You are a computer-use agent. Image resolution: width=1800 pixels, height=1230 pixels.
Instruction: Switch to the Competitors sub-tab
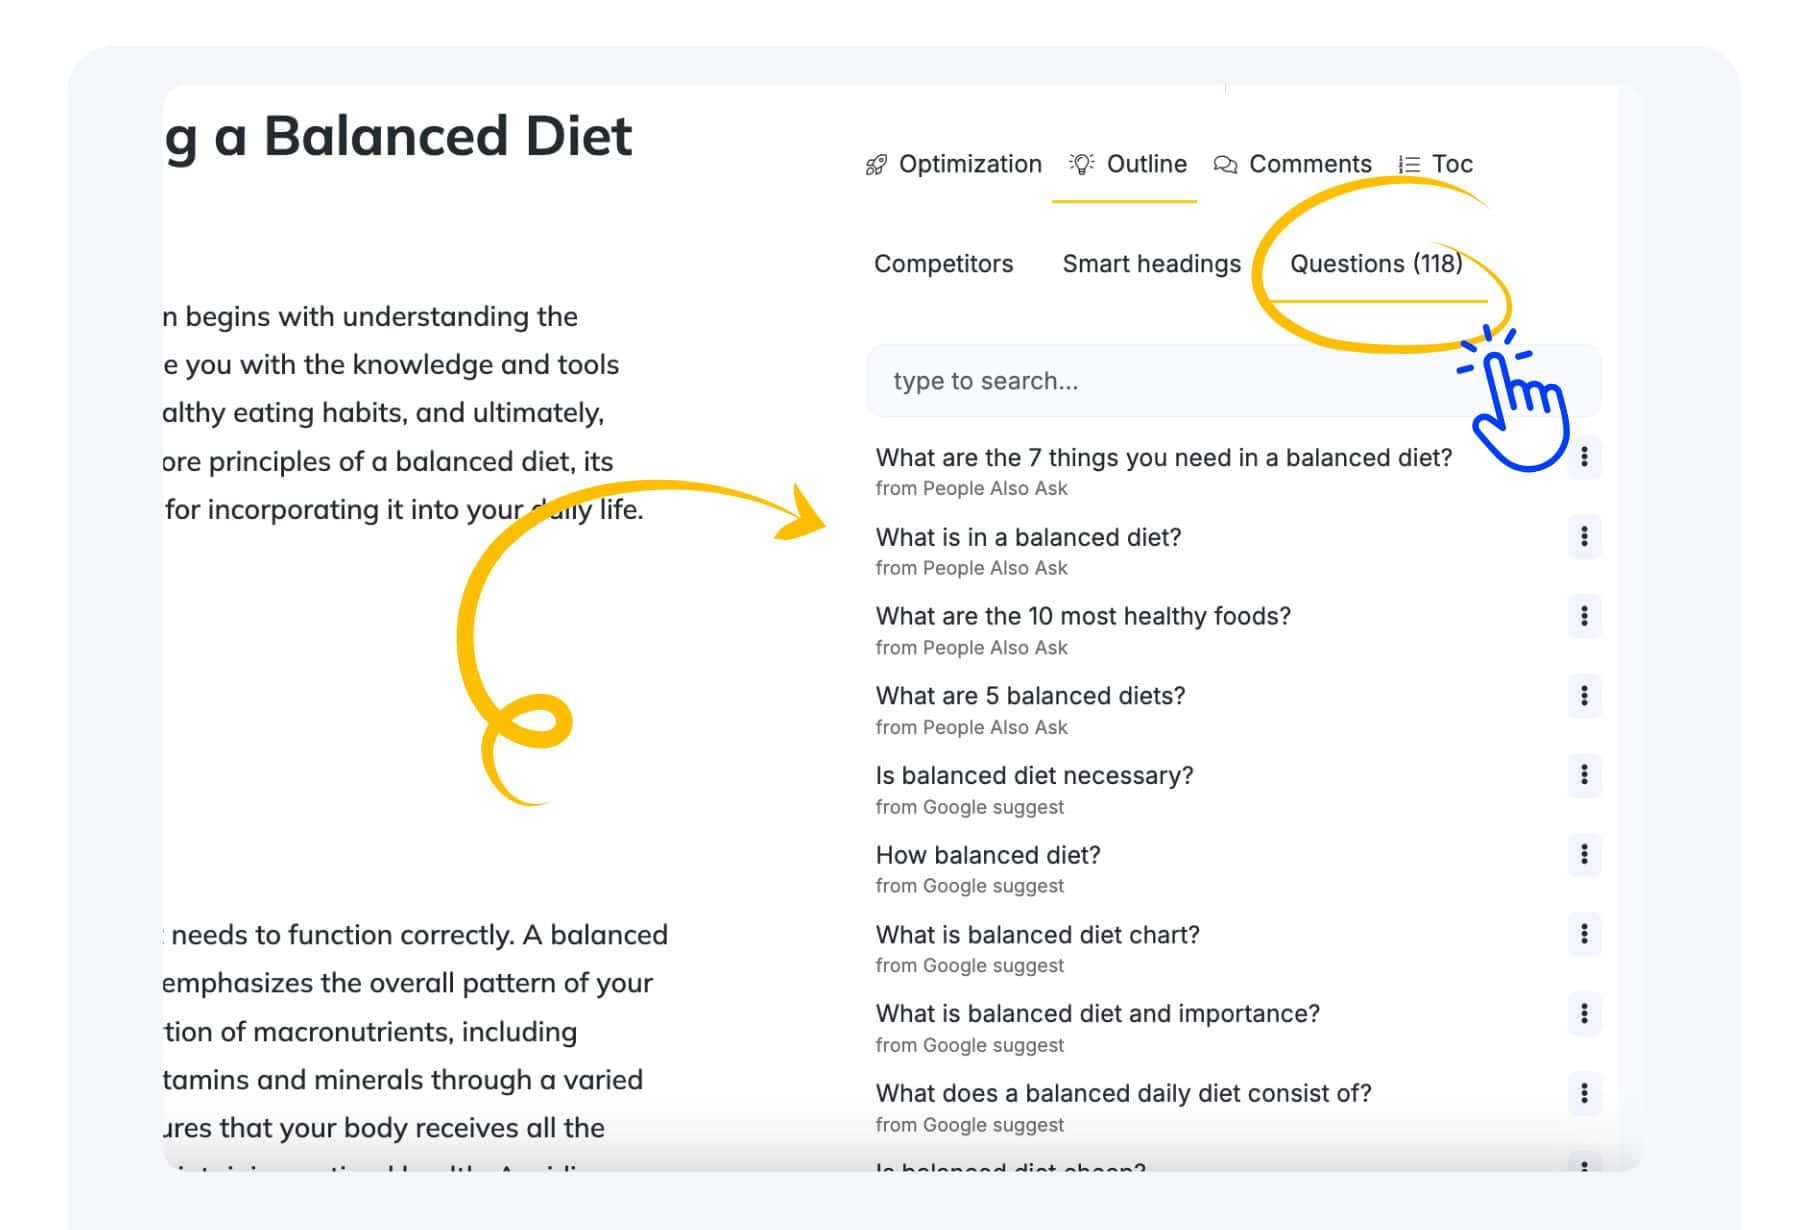(943, 264)
